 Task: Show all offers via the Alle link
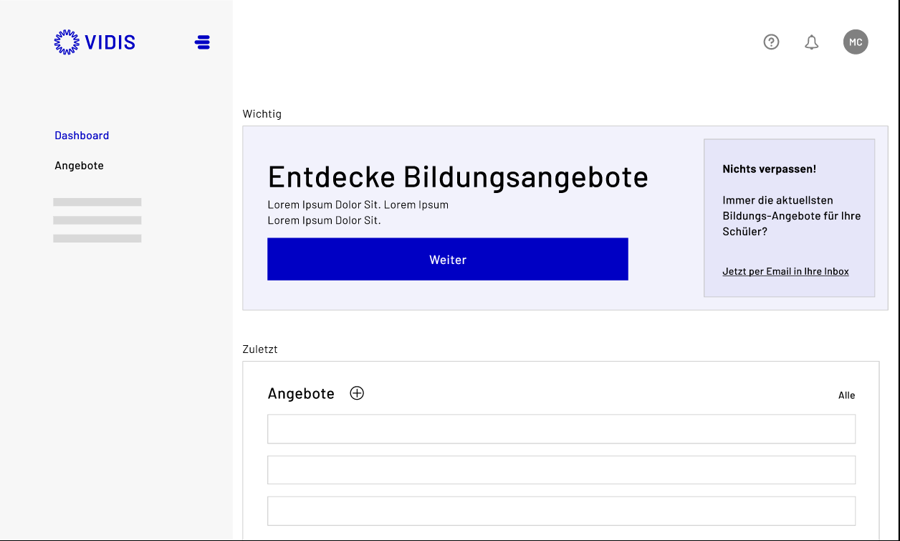click(846, 395)
